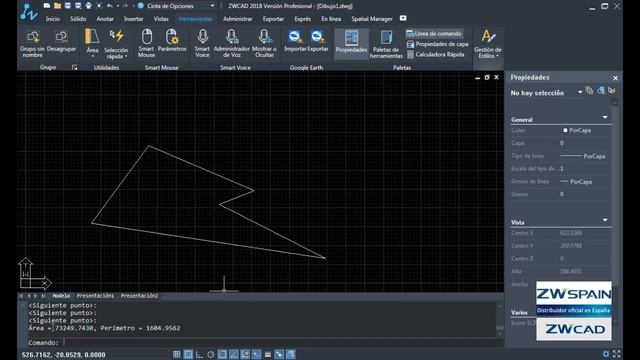Switch to the Insertar ribbon tab
Viewport: 640px width, 360px height.
(x=133, y=19)
